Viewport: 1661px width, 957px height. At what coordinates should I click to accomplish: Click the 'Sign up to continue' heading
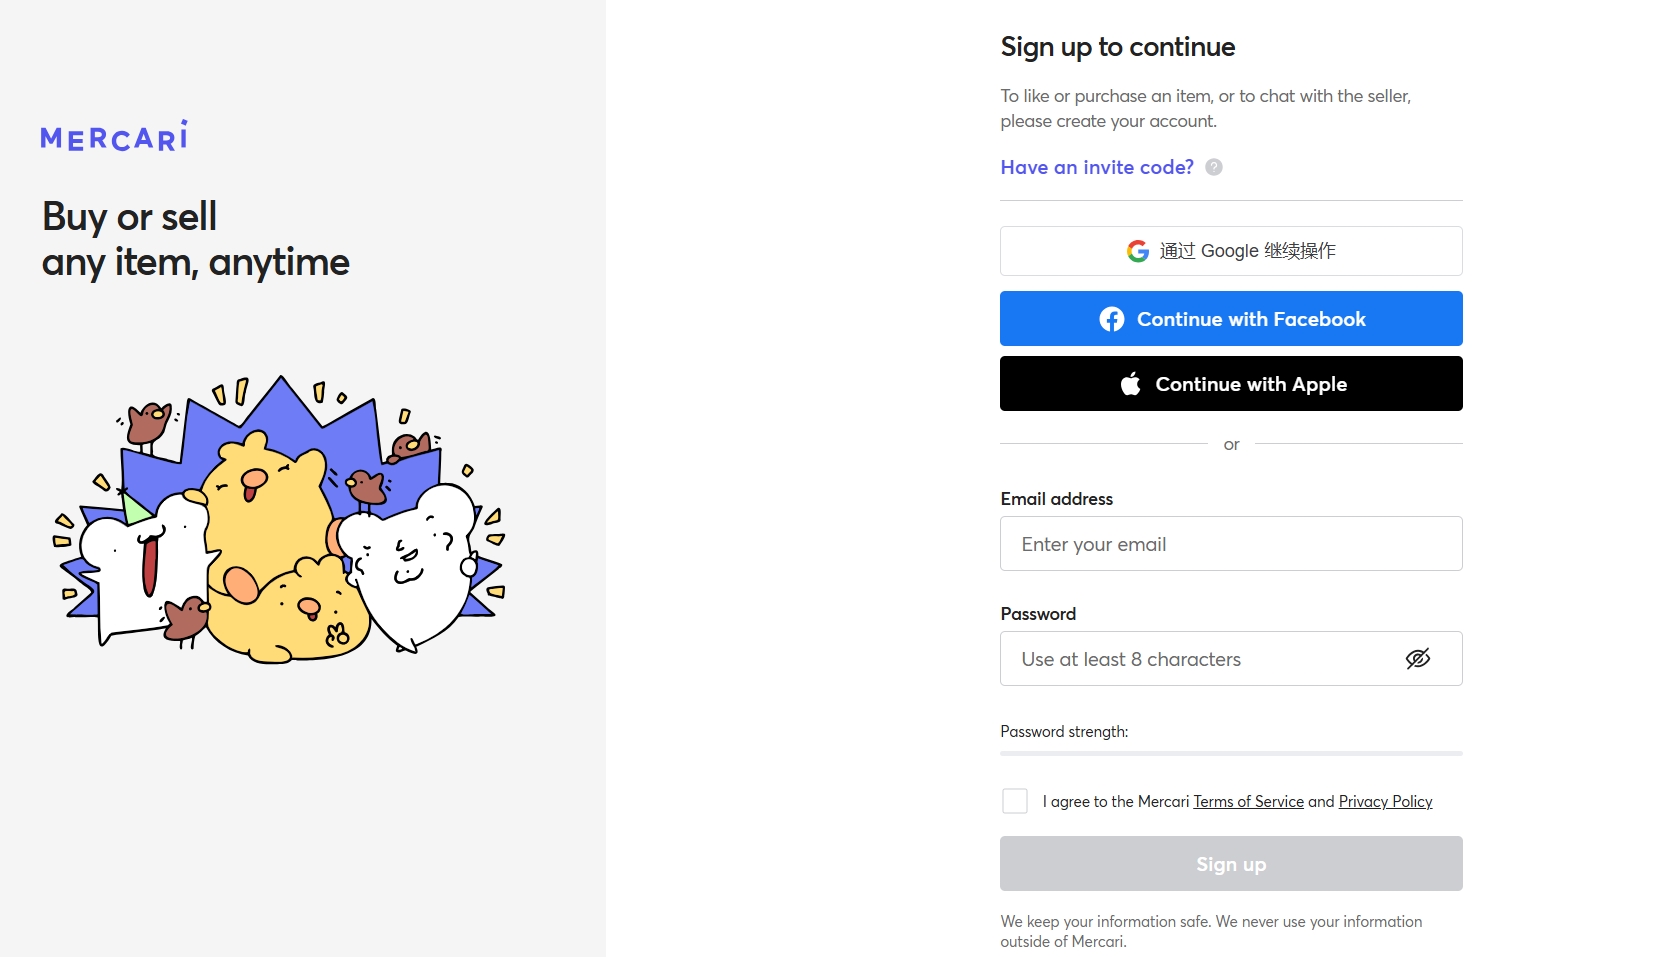tap(1117, 47)
